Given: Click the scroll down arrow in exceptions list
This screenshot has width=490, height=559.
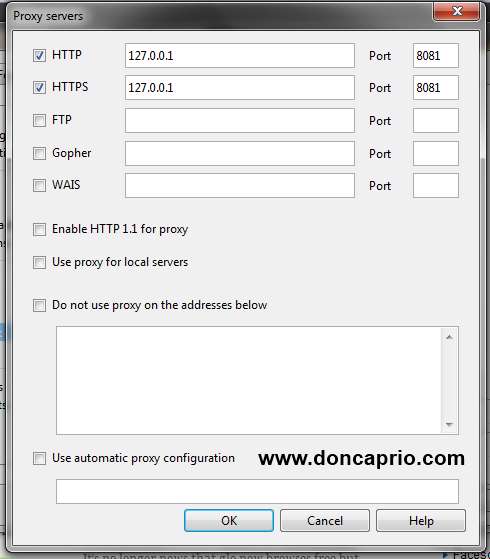Looking at the screenshot, I should tap(449, 424).
